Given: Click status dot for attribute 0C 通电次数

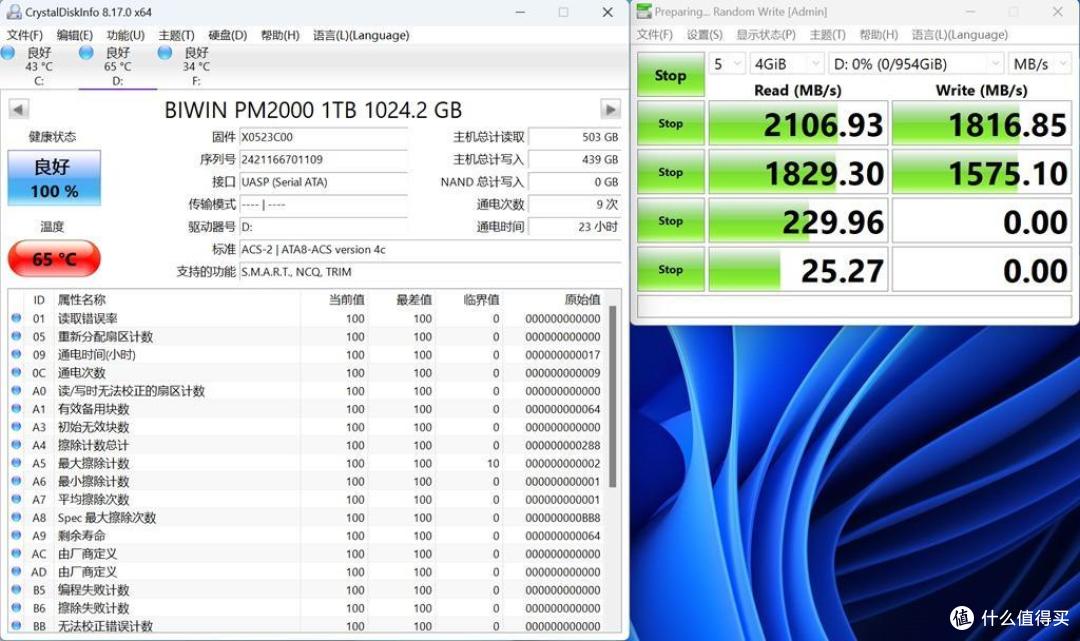Looking at the screenshot, I should pyautogui.click(x=17, y=372).
